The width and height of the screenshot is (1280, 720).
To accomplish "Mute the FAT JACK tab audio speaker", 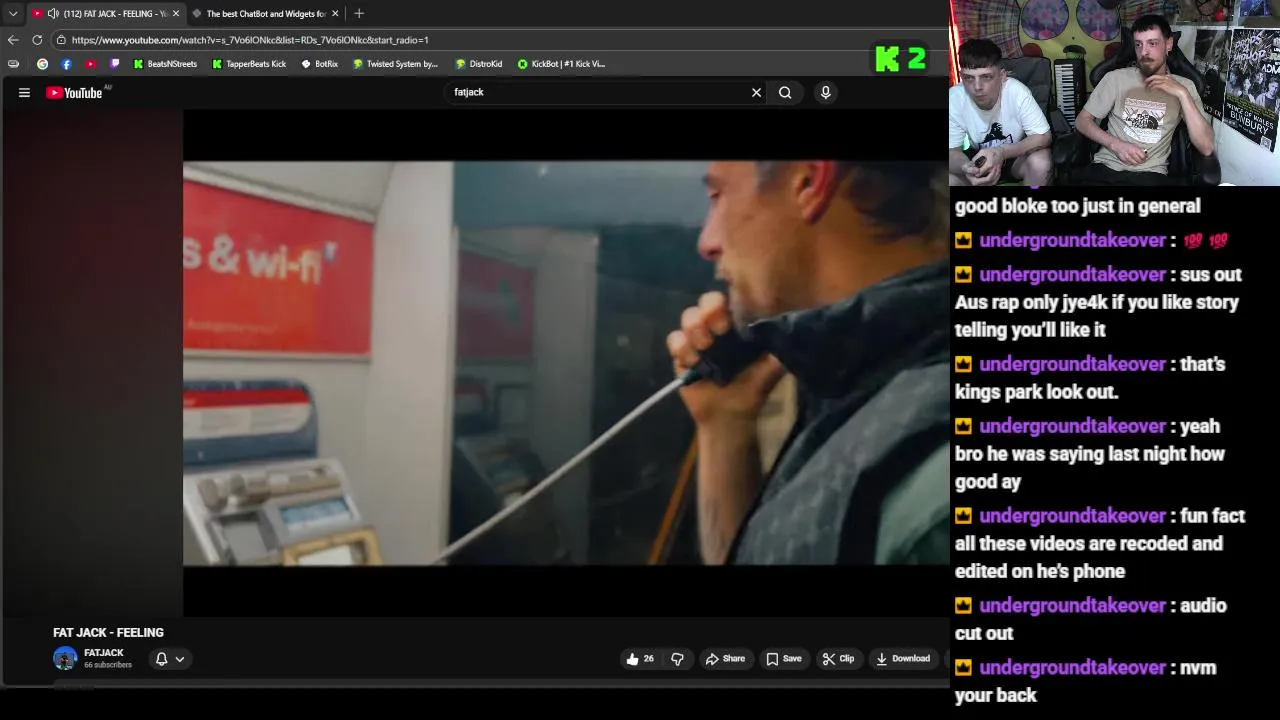I will click(x=53, y=14).
